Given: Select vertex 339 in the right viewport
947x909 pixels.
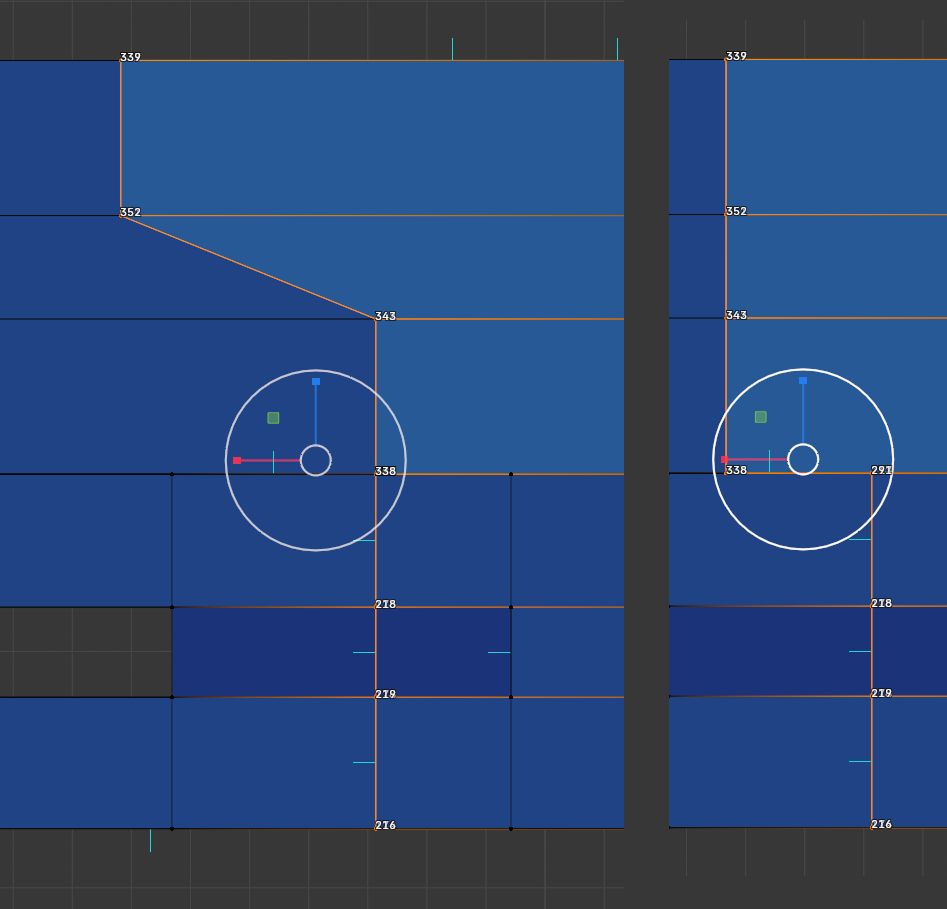Looking at the screenshot, I should (x=726, y=59).
